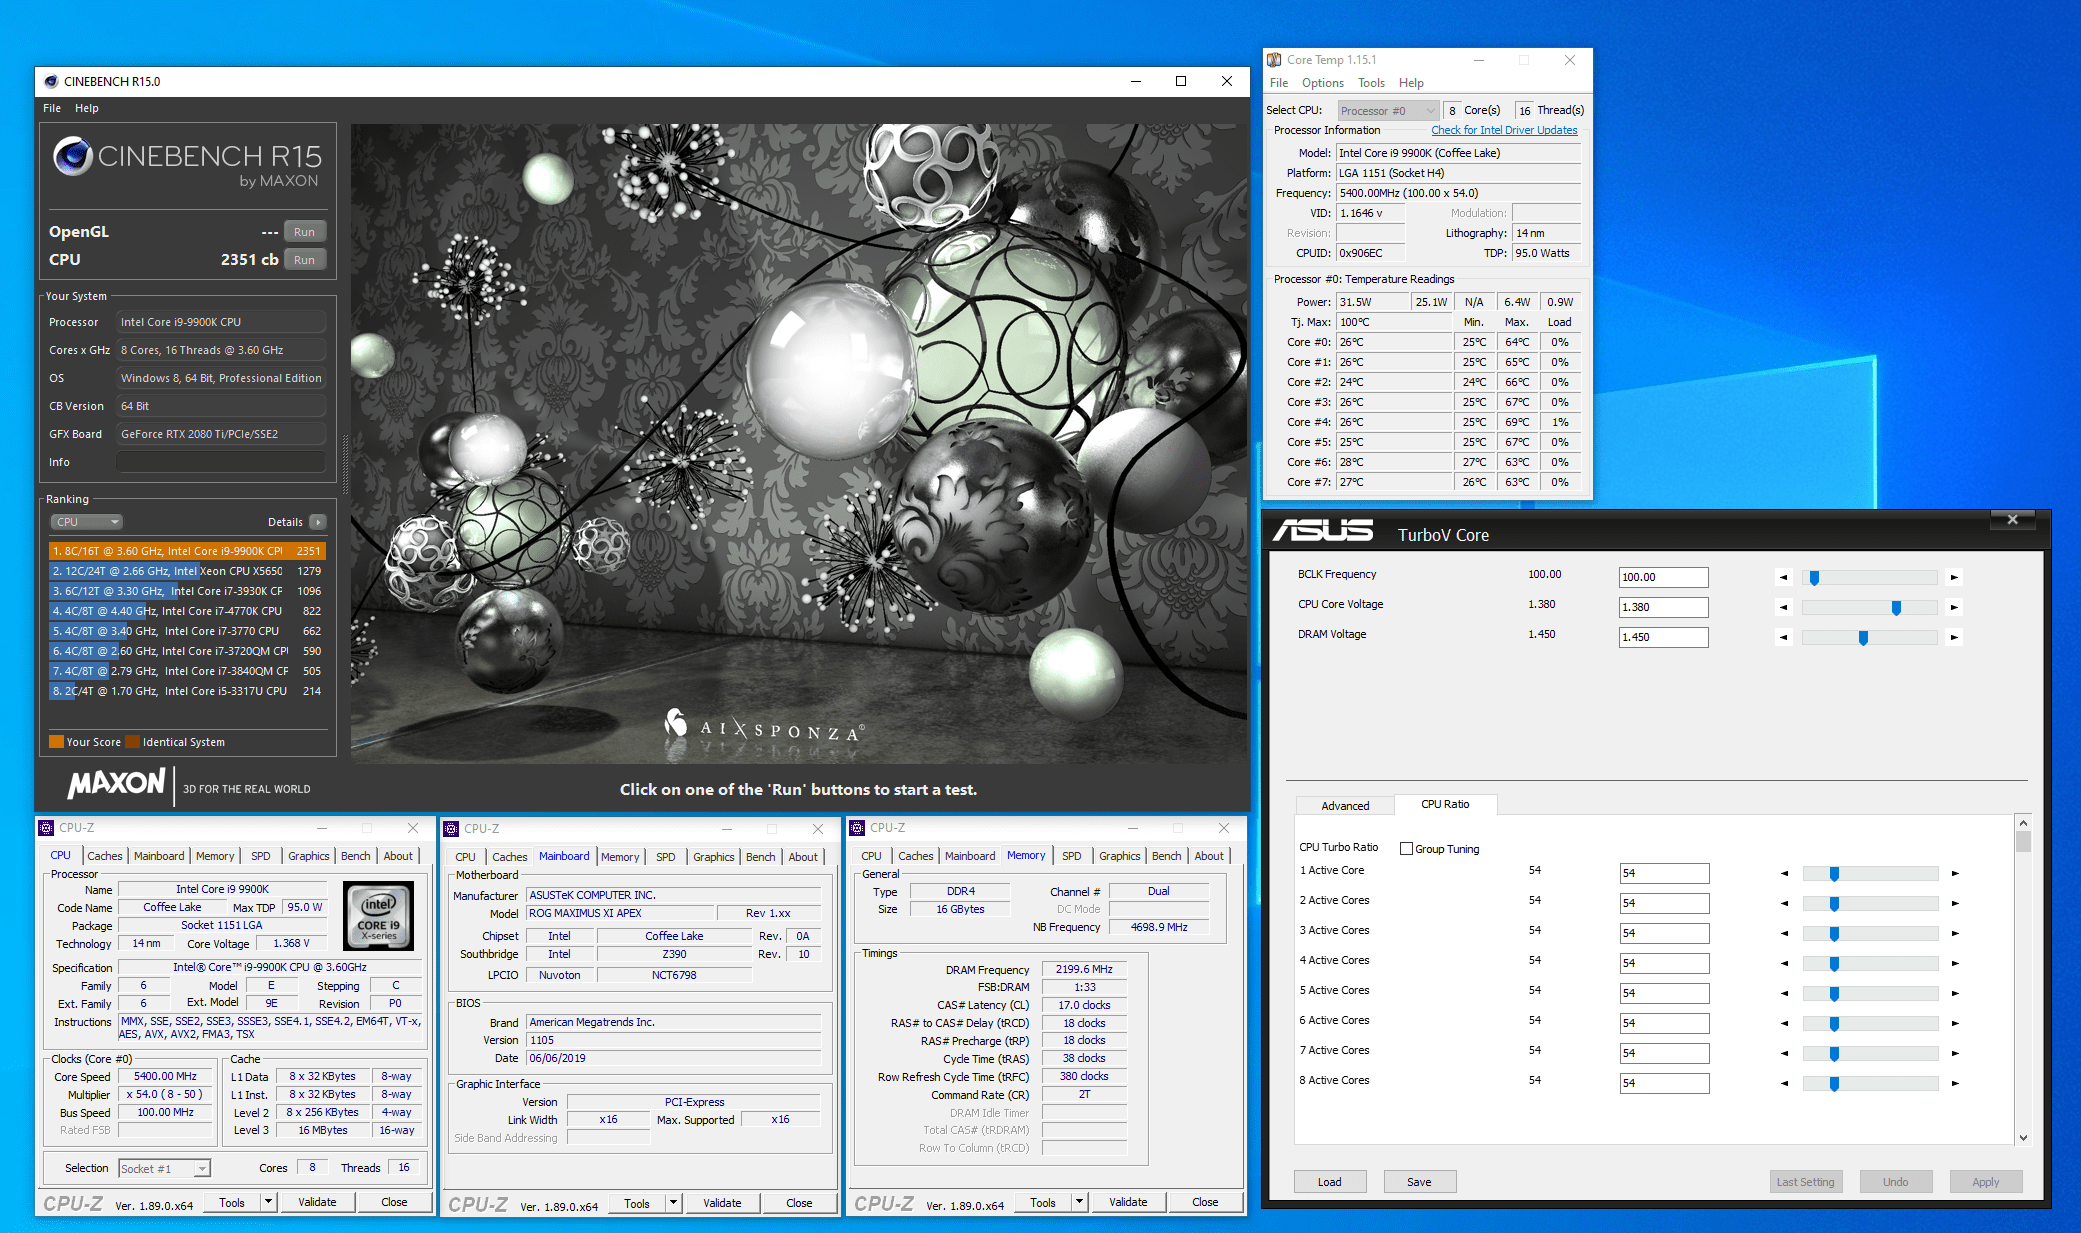Close the CPU-Z CPU window via Close button
This screenshot has height=1233, width=2081.
pos(394,1203)
